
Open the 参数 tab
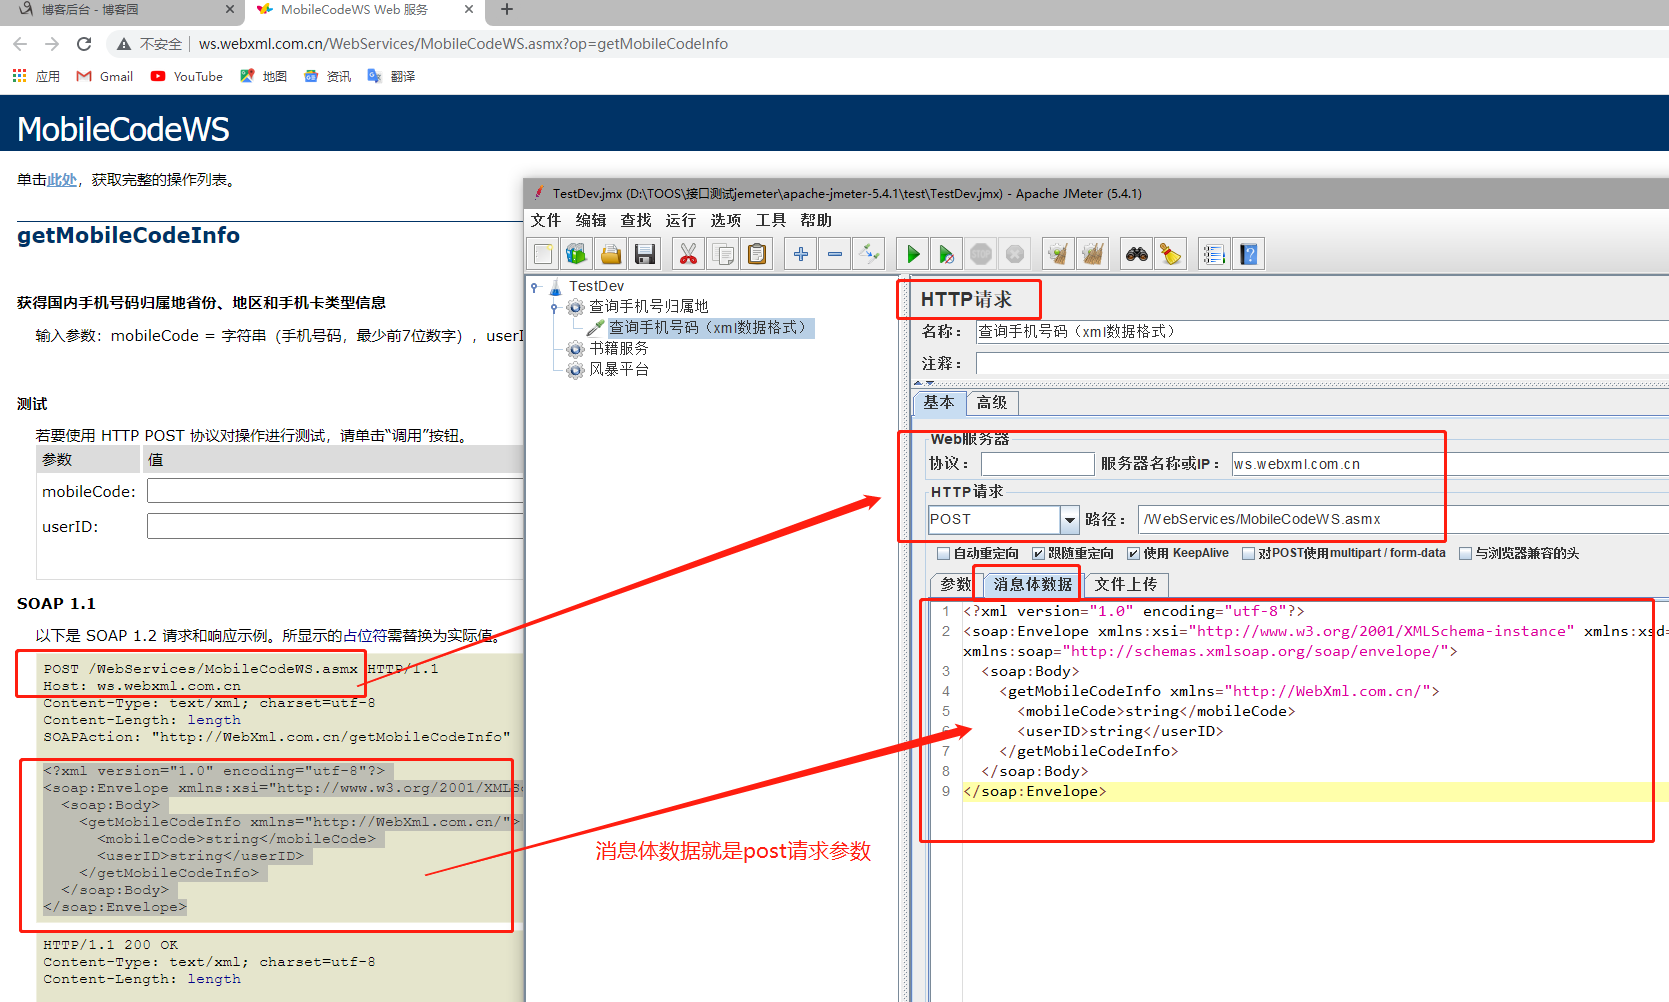(955, 585)
